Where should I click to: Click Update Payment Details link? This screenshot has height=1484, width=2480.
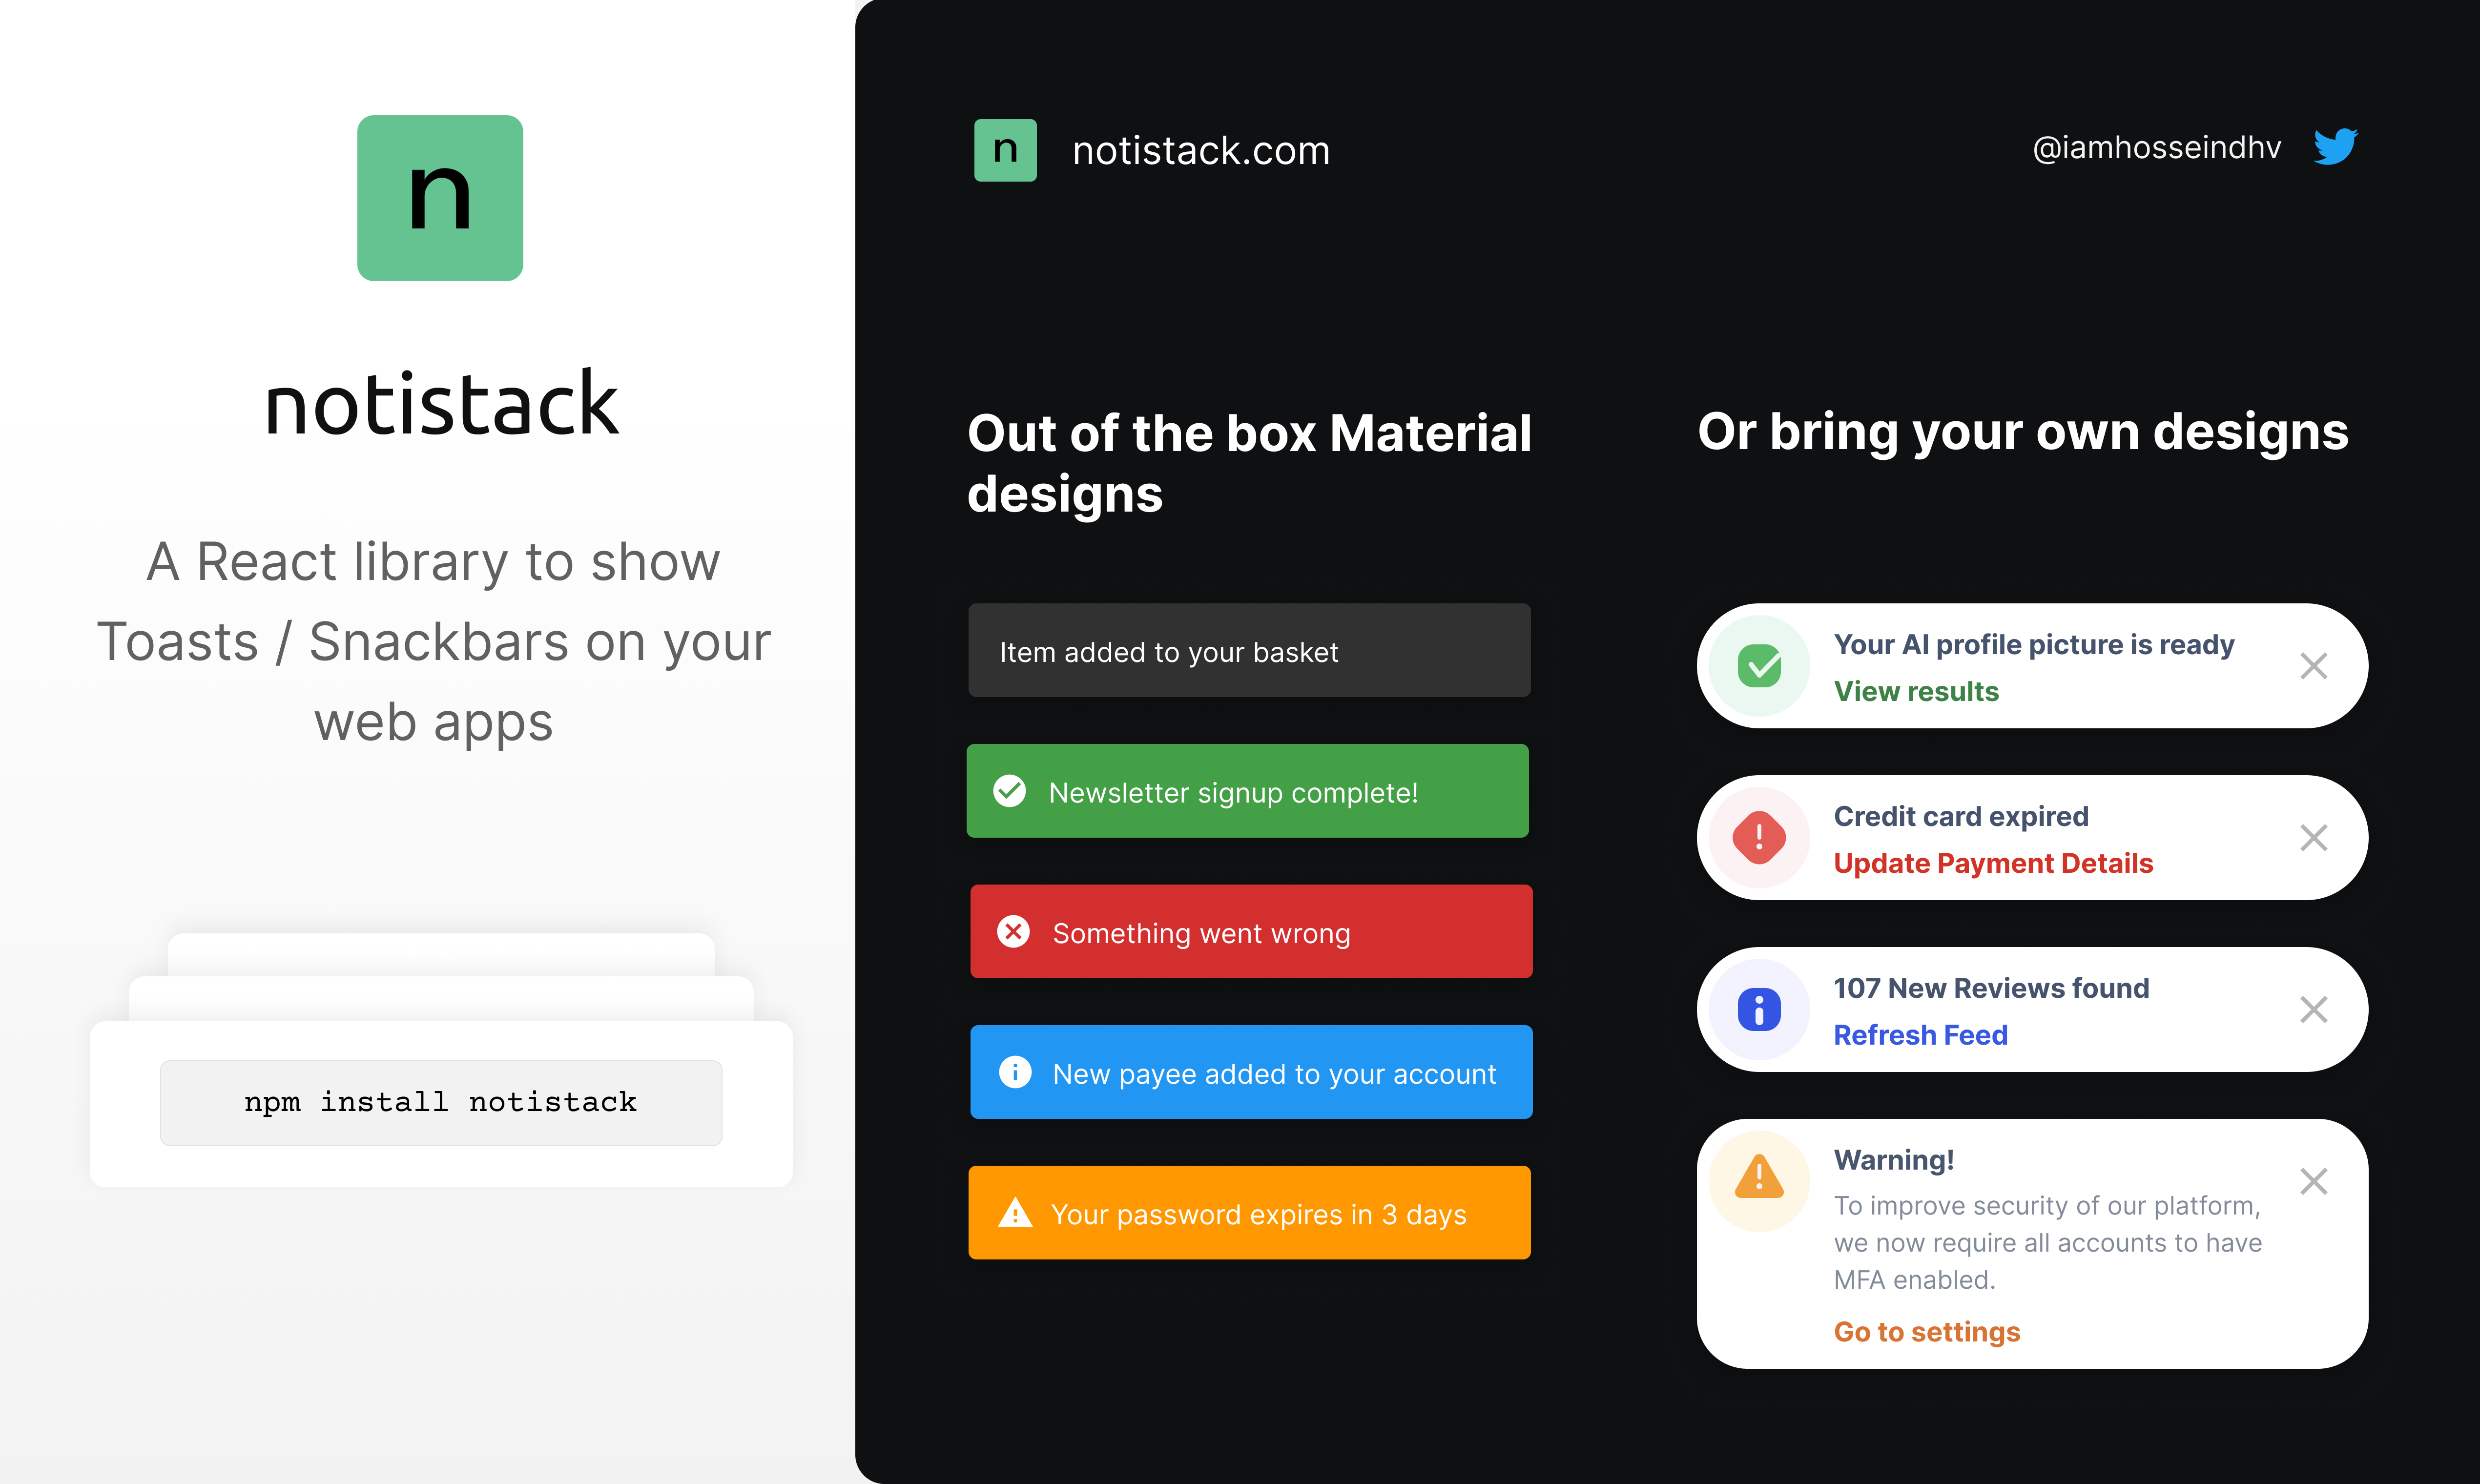click(x=1993, y=863)
